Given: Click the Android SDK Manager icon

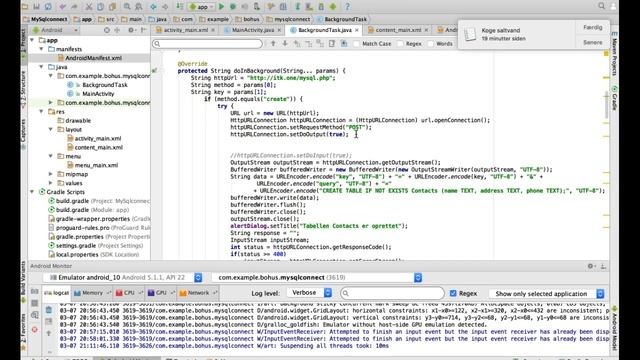Looking at the screenshot, I should 321,7.
